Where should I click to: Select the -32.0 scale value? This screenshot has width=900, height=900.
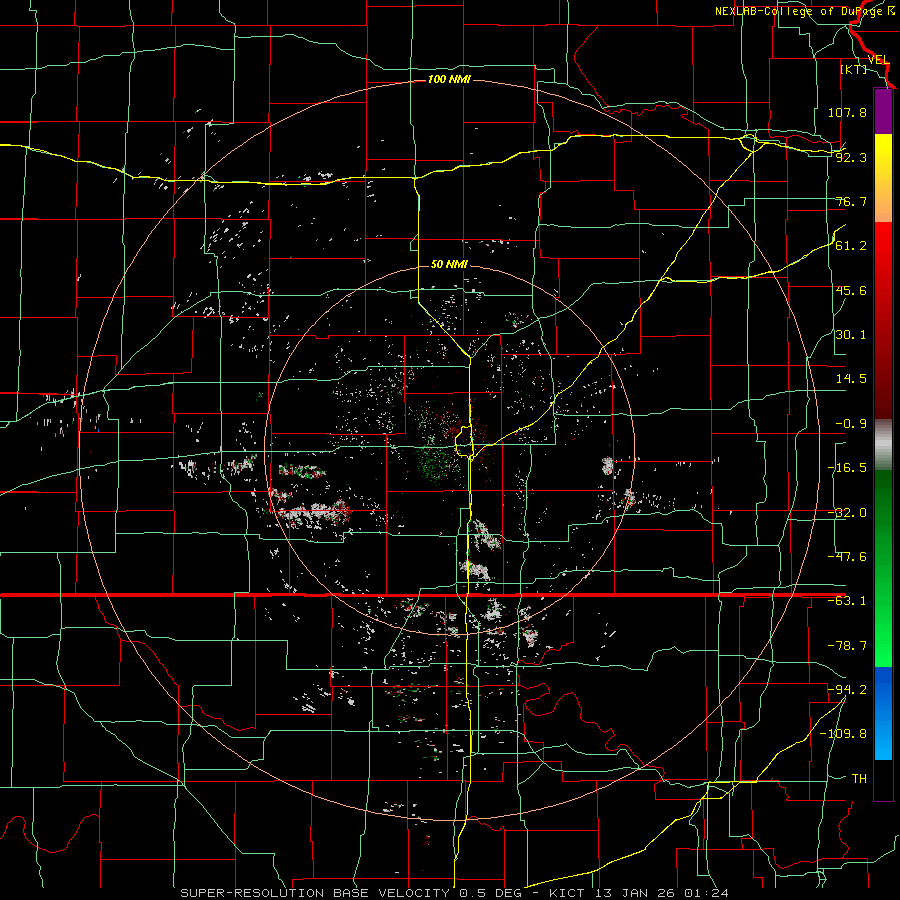[x=847, y=513]
